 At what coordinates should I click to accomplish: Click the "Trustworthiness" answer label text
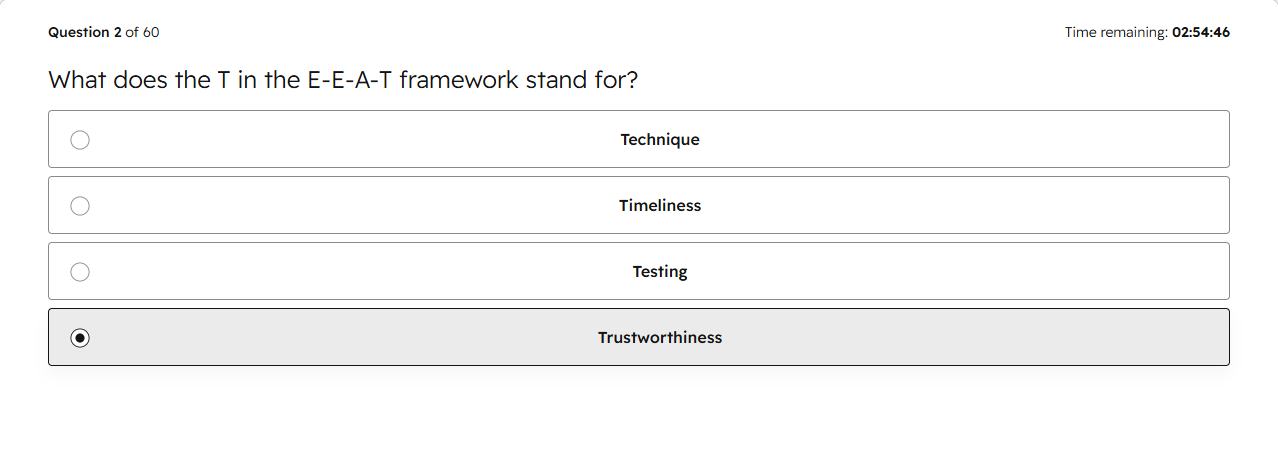click(x=660, y=338)
